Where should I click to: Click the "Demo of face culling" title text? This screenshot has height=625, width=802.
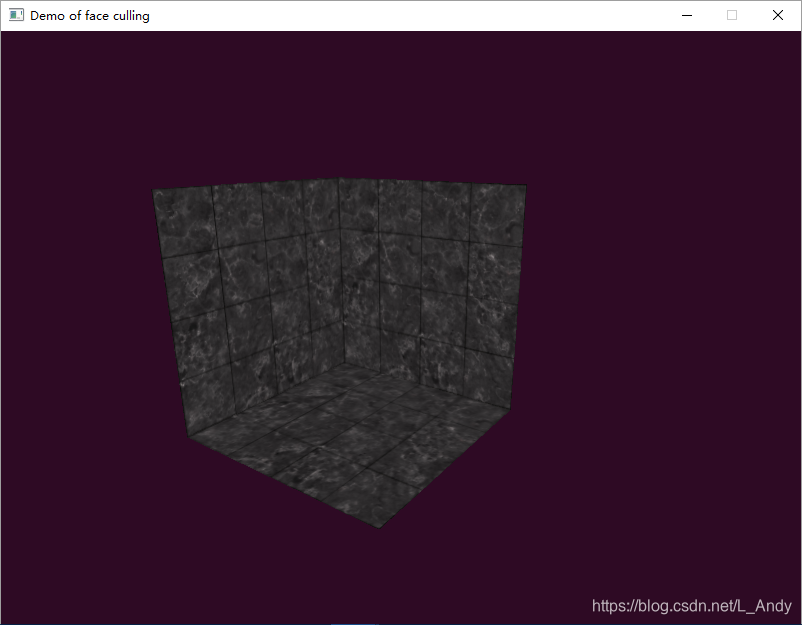pyautogui.click(x=90, y=16)
